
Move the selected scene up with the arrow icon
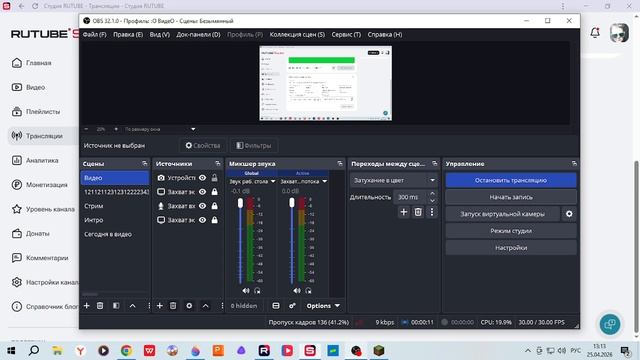coord(133,306)
